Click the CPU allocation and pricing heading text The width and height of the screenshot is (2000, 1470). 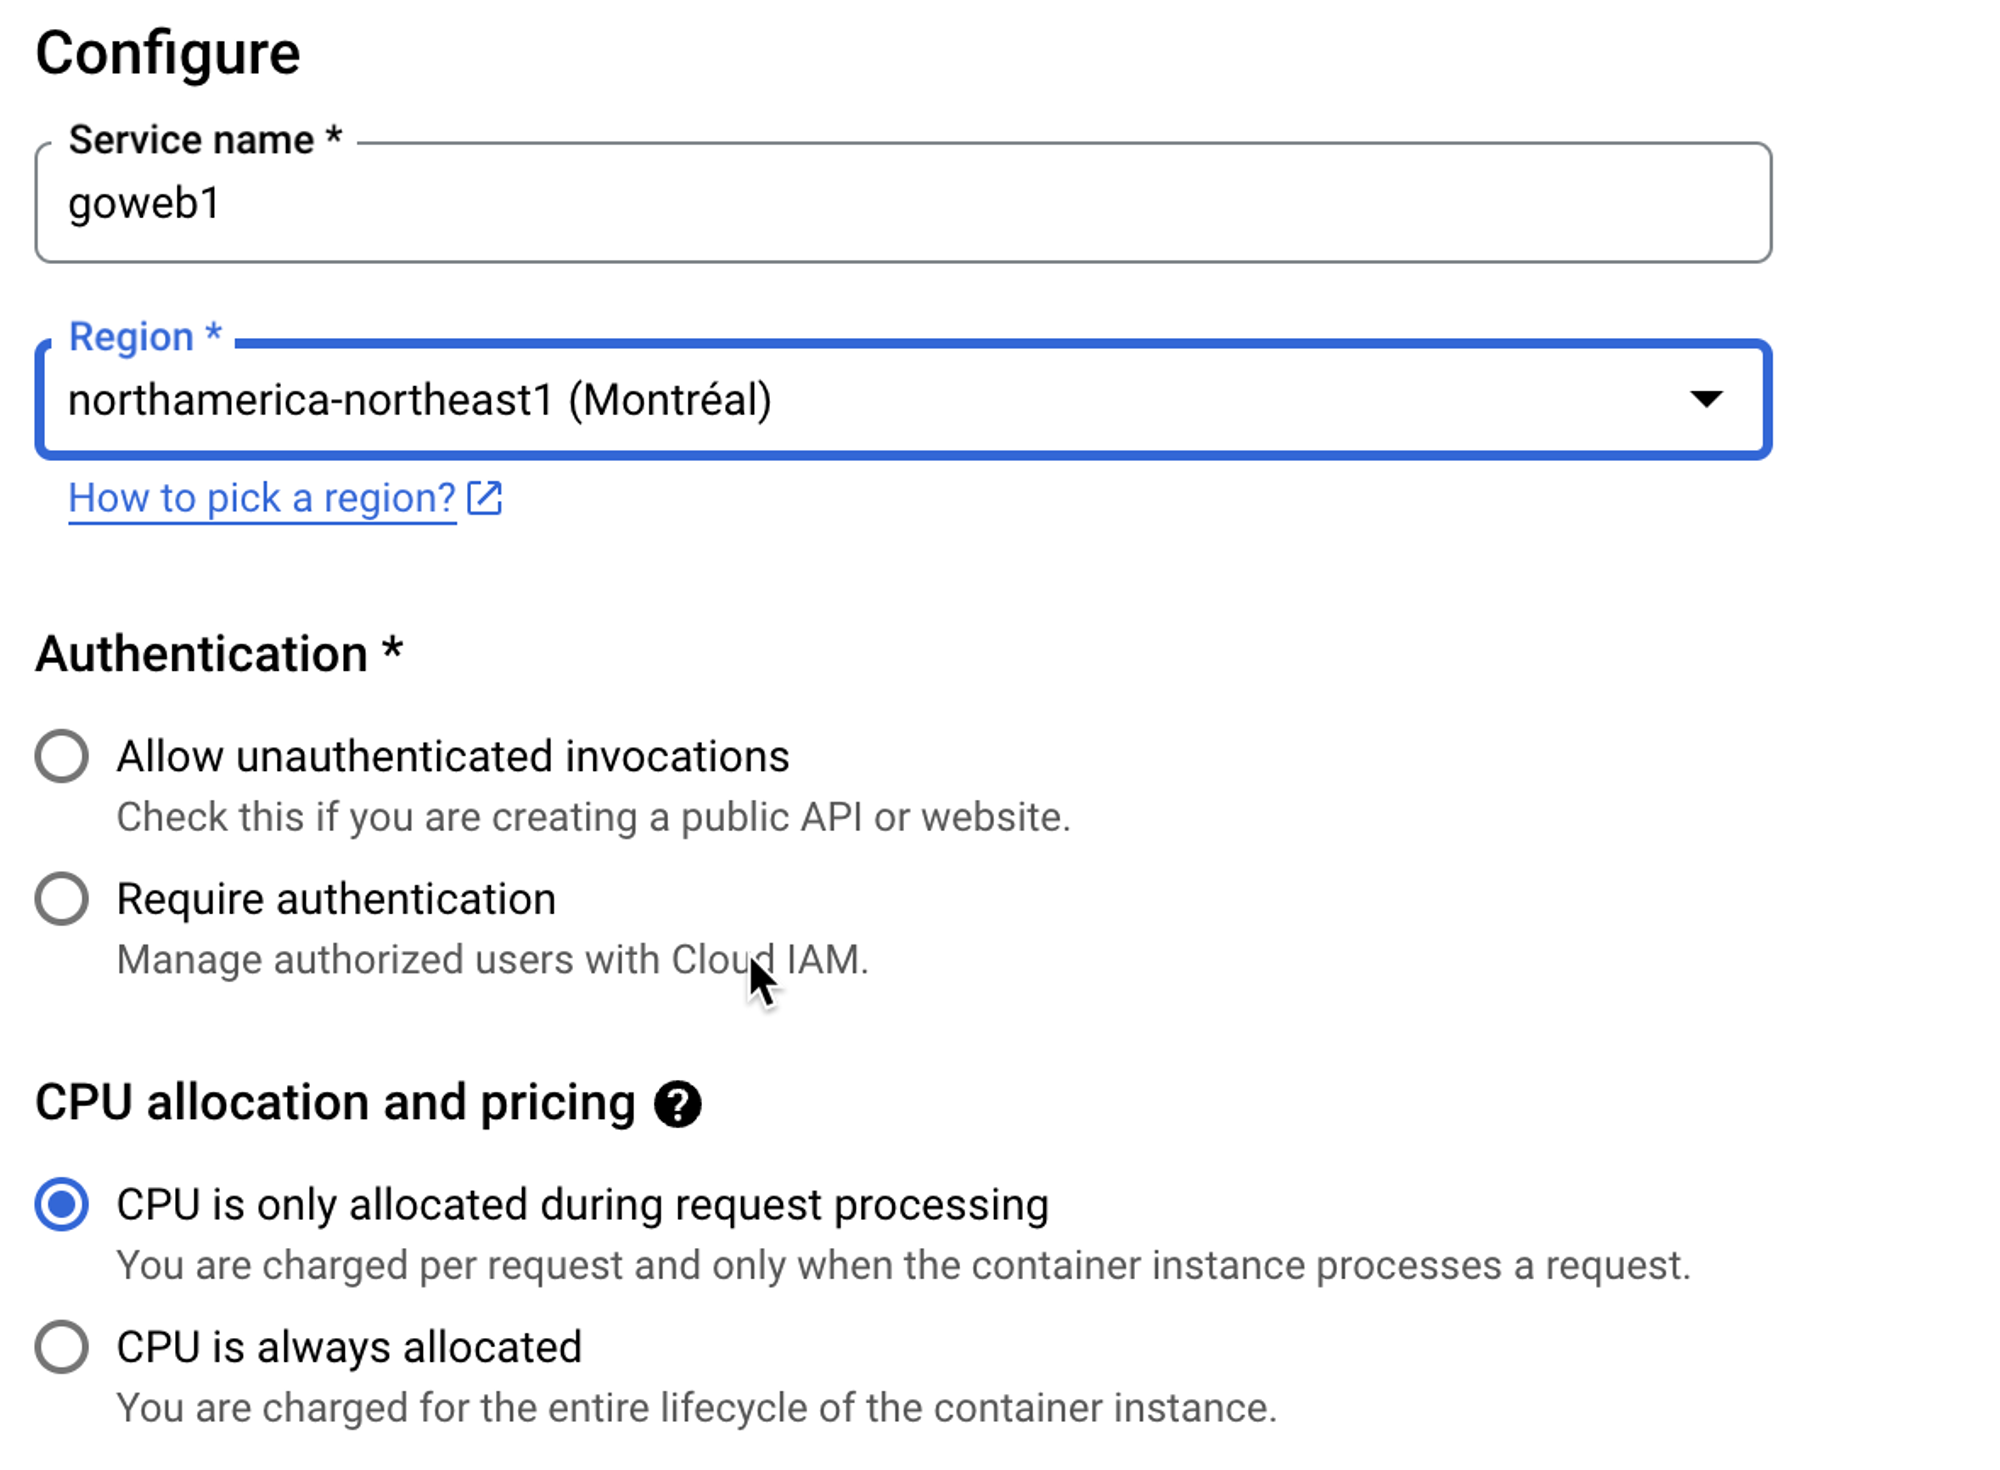coord(335,1103)
